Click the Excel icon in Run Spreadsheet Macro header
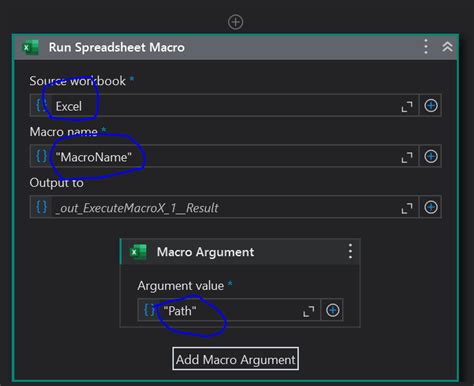Viewport: 474px width, 386px height. click(30, 47)
